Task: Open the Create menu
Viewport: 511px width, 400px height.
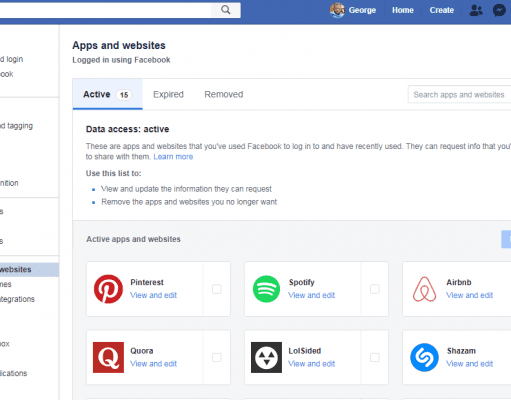Action: [x=442, y=10]
